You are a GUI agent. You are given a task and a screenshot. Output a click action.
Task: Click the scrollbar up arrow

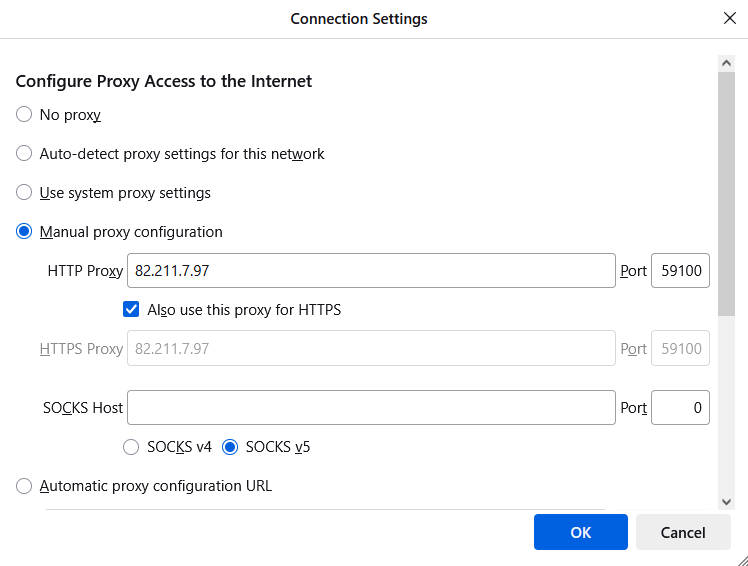tap(726, 63)
